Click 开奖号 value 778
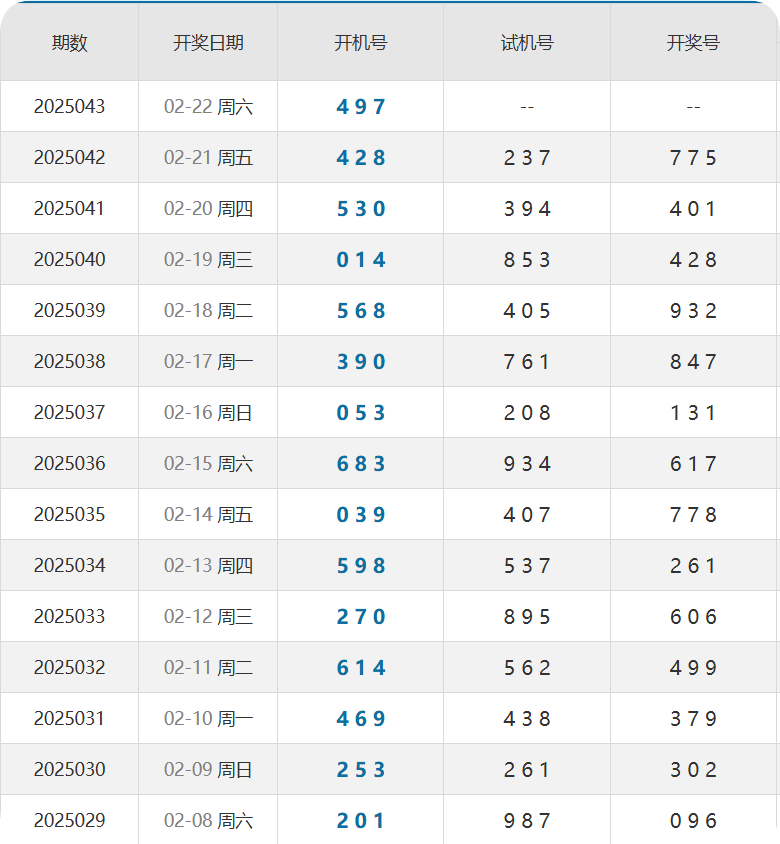 (x=693, y=514)
